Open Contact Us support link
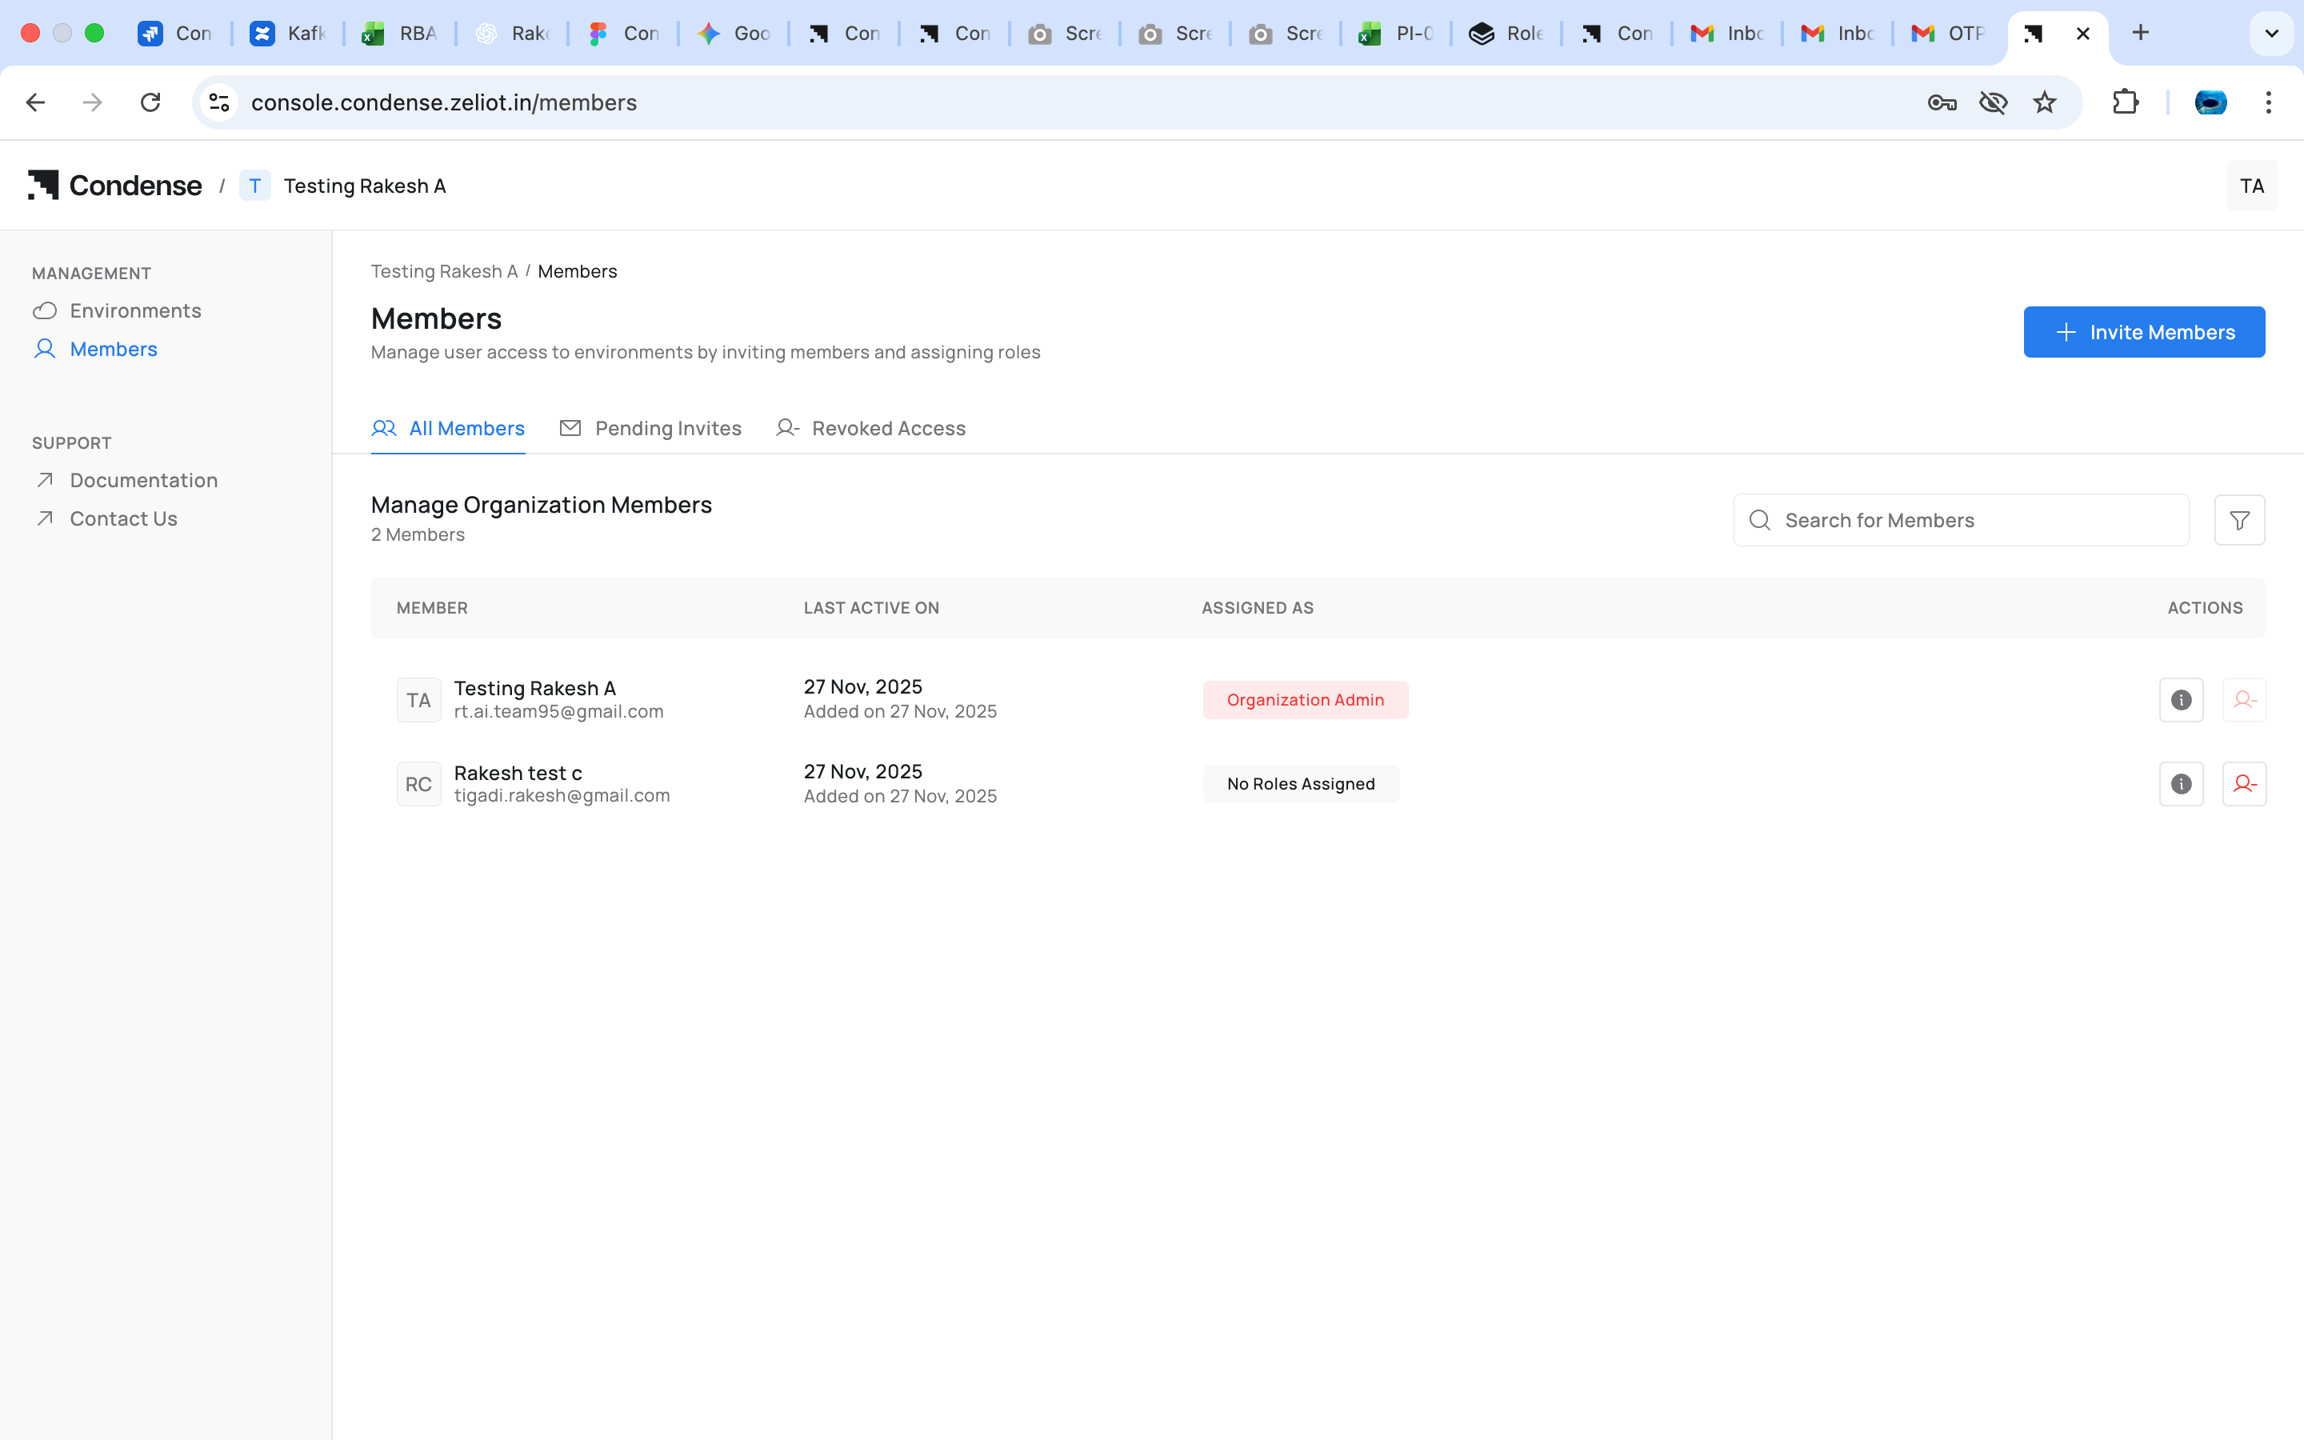This screenshot has width=2304, height=1440. 123,518
